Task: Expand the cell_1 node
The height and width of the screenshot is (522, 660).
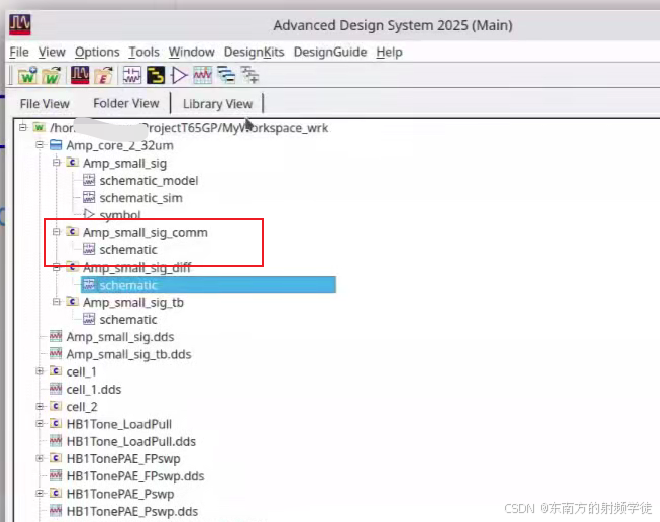Action: pyautogui.click(x=40, y=371)
